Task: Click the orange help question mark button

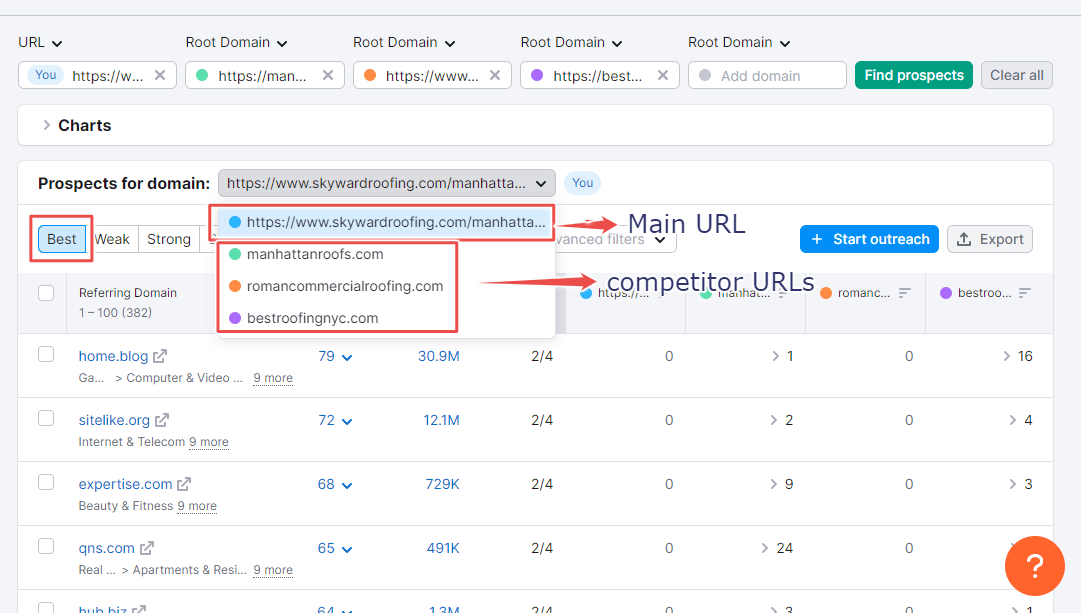Action: (1034, 566)
